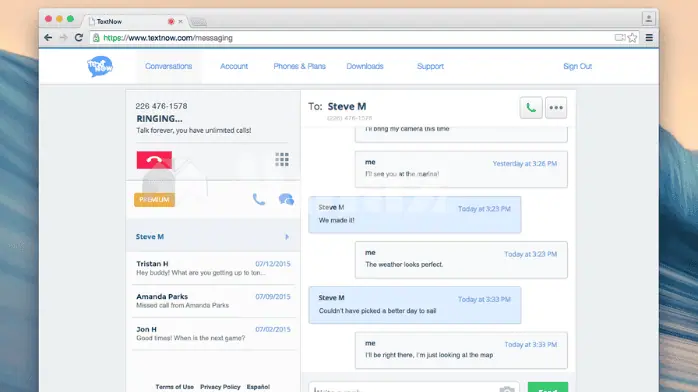Screen dimensions: 698x392
Task: Open the Conversations tab
Action: [168, 66]
